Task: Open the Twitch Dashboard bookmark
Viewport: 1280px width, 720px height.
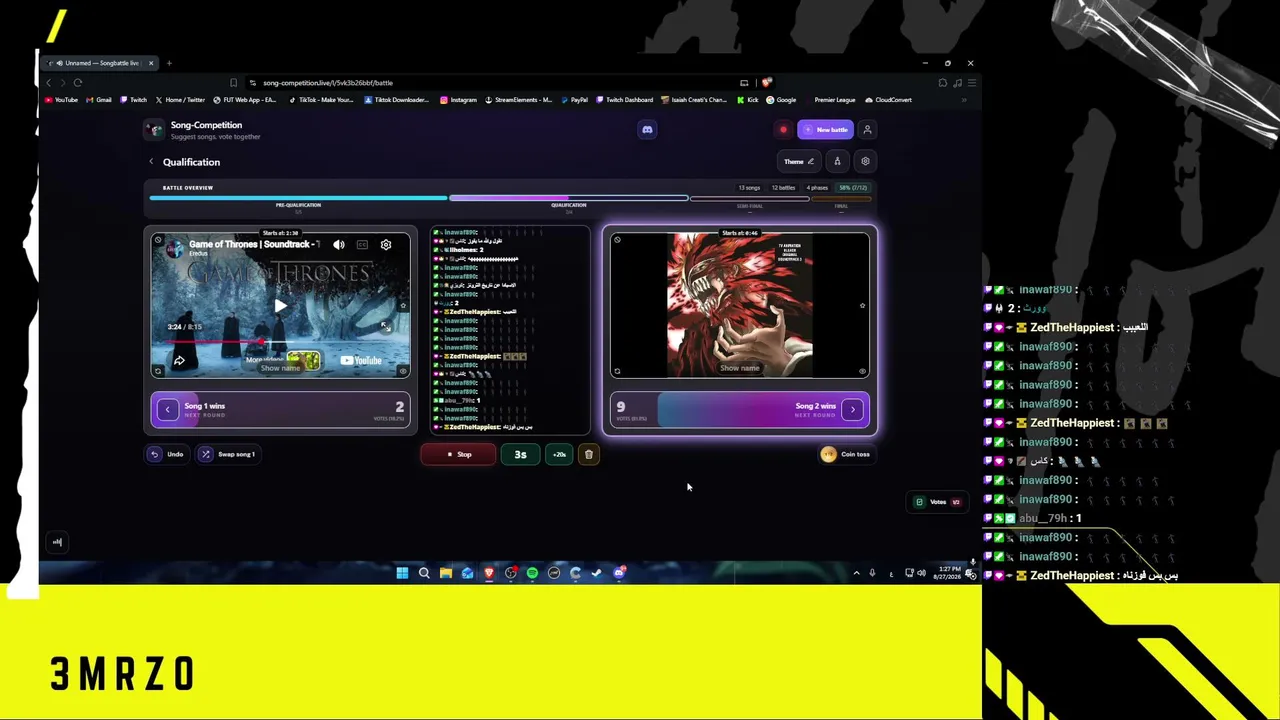Action: pyautogui.click(x=625, y=100)
